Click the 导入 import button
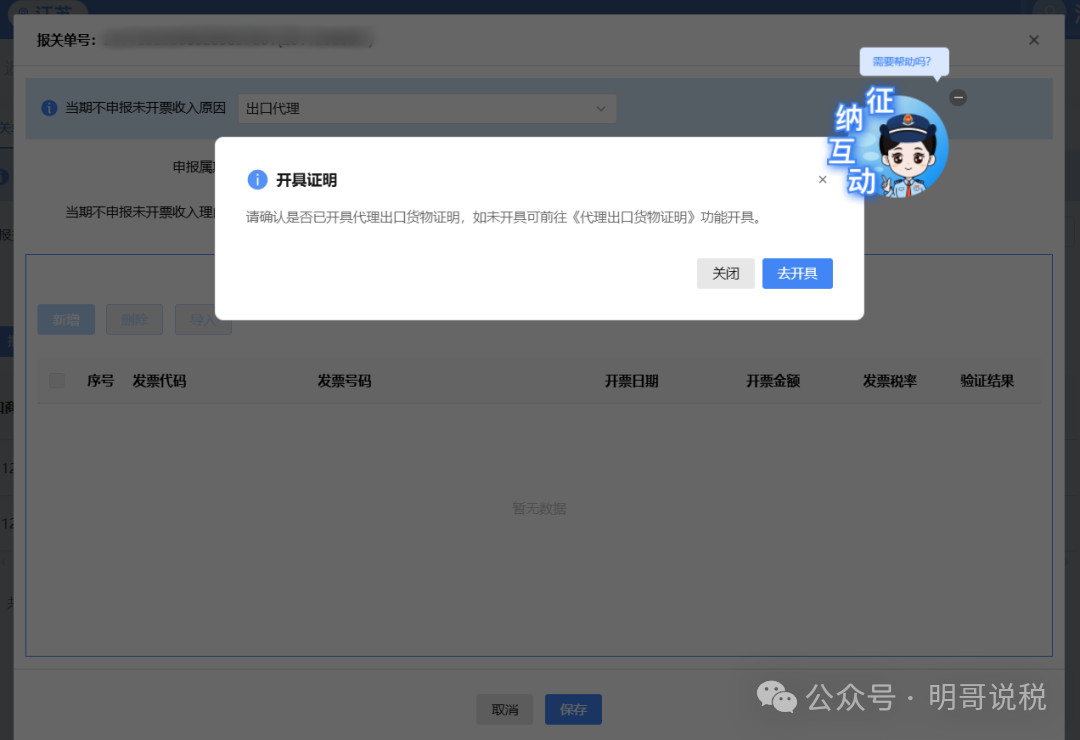Image resolution: width=1080 pixels, height=740 pixels. [203, 319]
